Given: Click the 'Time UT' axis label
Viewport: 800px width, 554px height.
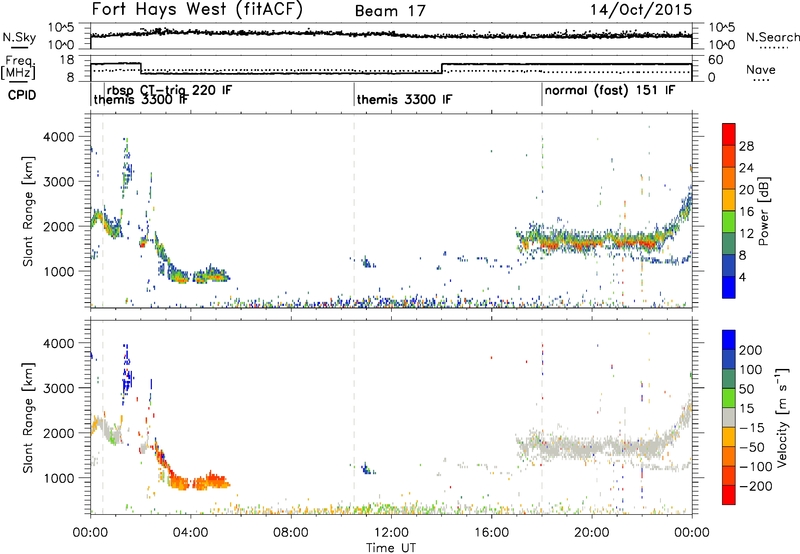Looking at the screenshot, I should tap(391, 547).
